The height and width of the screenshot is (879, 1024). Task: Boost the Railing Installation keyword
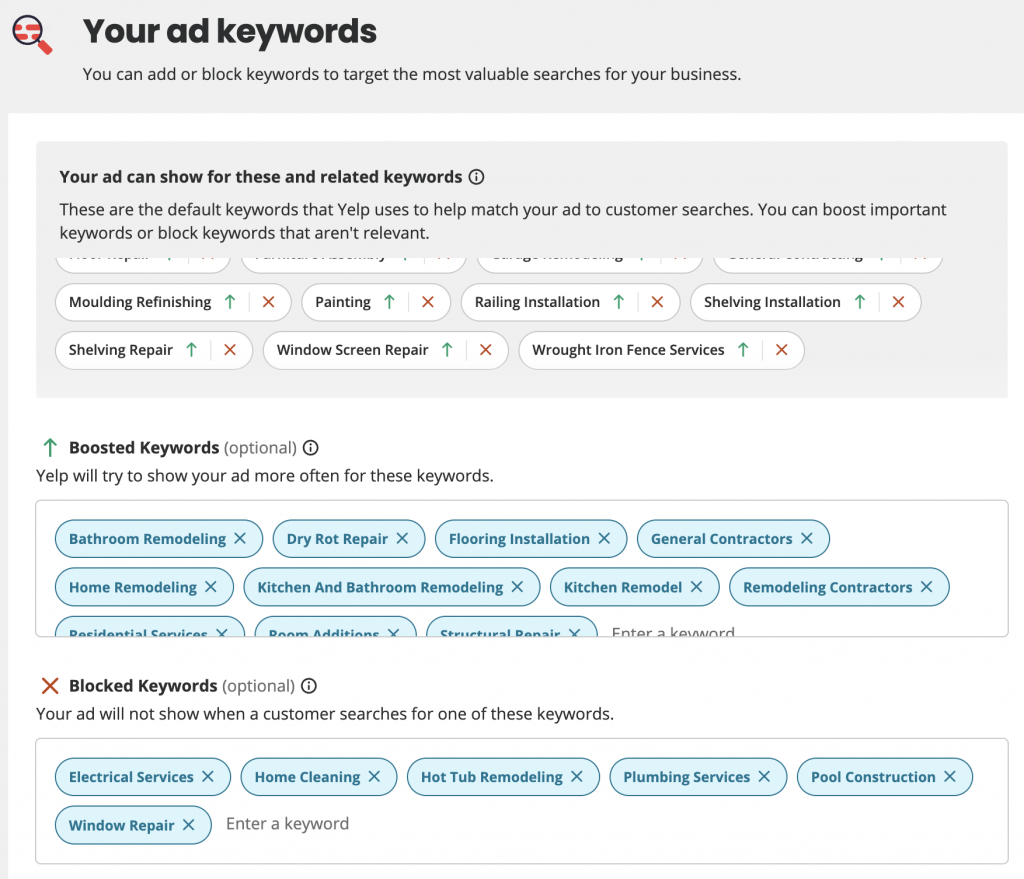click(618, 302)
